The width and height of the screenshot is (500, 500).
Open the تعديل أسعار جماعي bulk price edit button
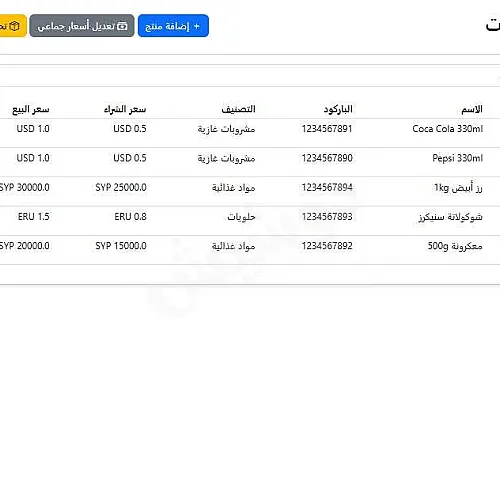click(x=82, y=26)
